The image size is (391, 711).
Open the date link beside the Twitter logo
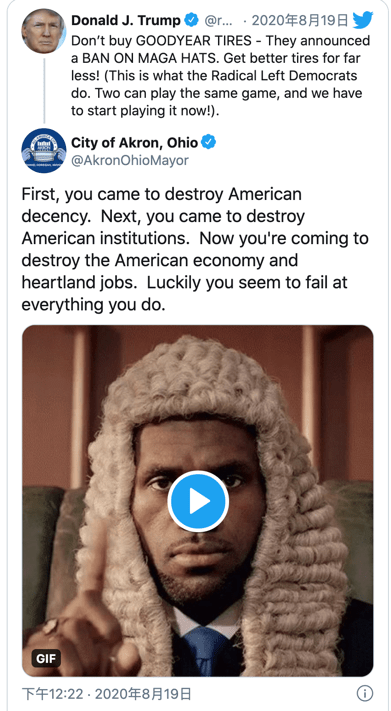pyautogui.click(x=300, y=20)
